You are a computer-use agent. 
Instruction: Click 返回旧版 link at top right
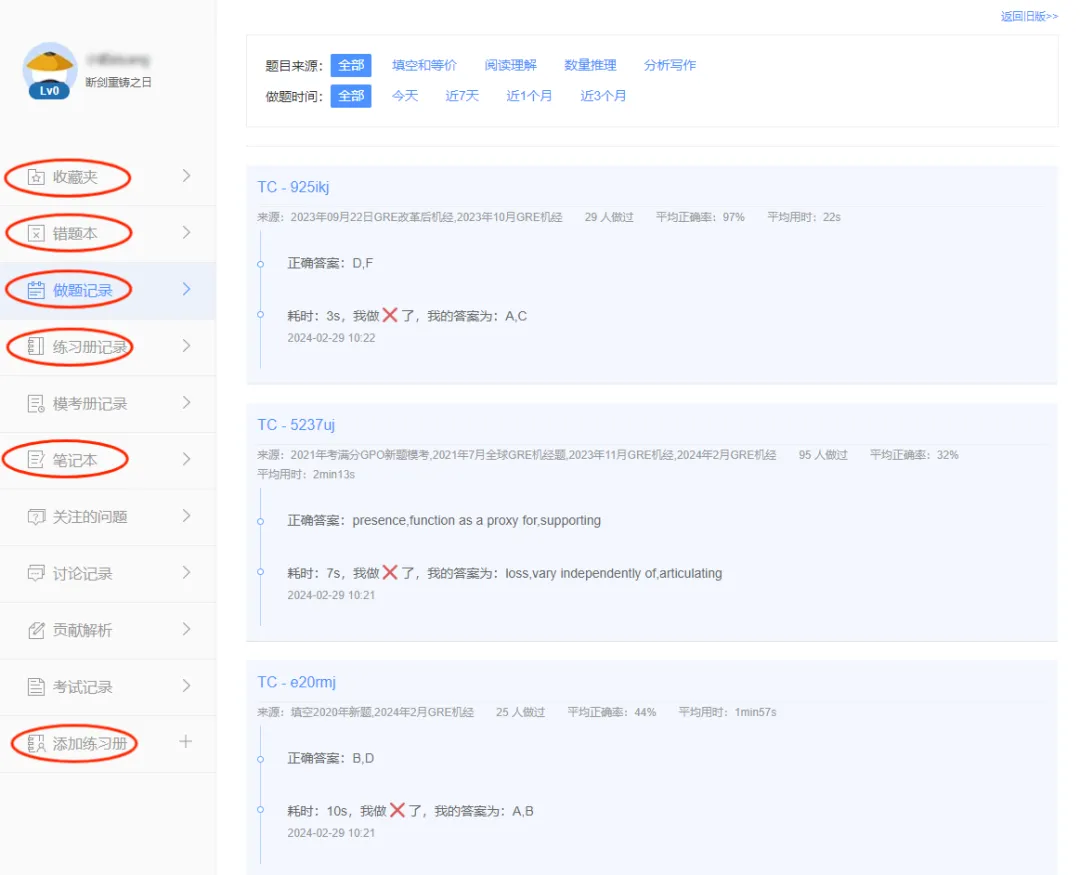[1028, 16]
